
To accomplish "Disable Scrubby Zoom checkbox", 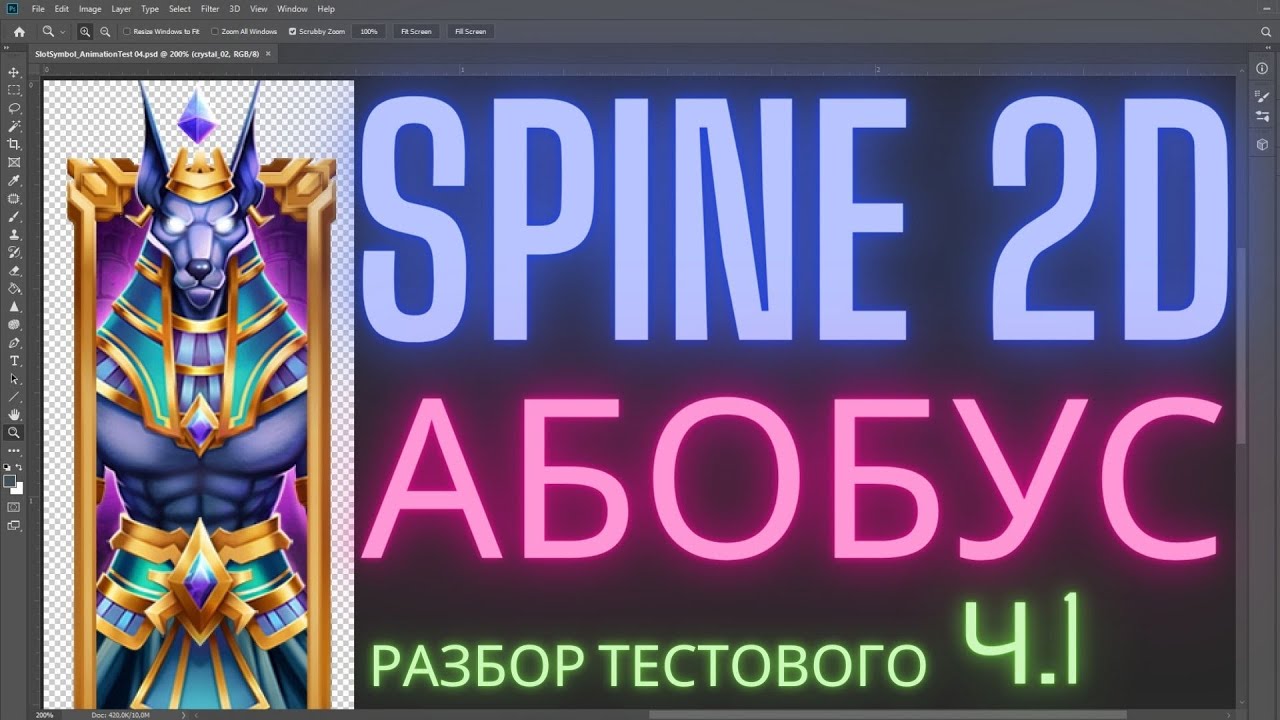I will coord(292,32).
